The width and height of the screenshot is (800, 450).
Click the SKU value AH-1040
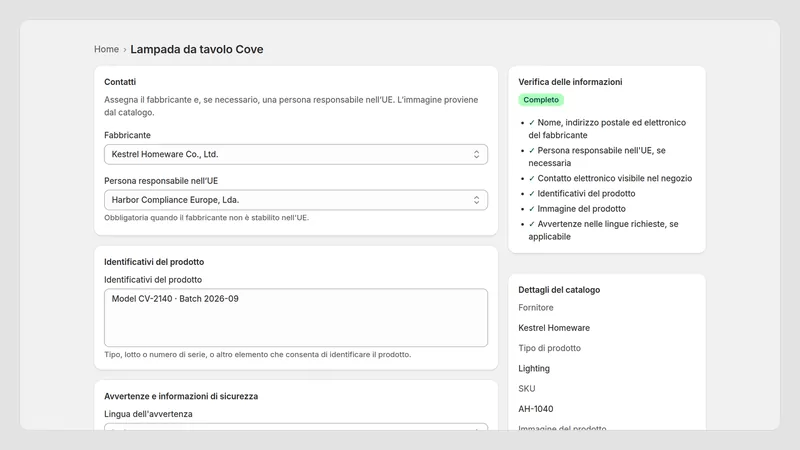pyautogui.click(x=535, y=409)
